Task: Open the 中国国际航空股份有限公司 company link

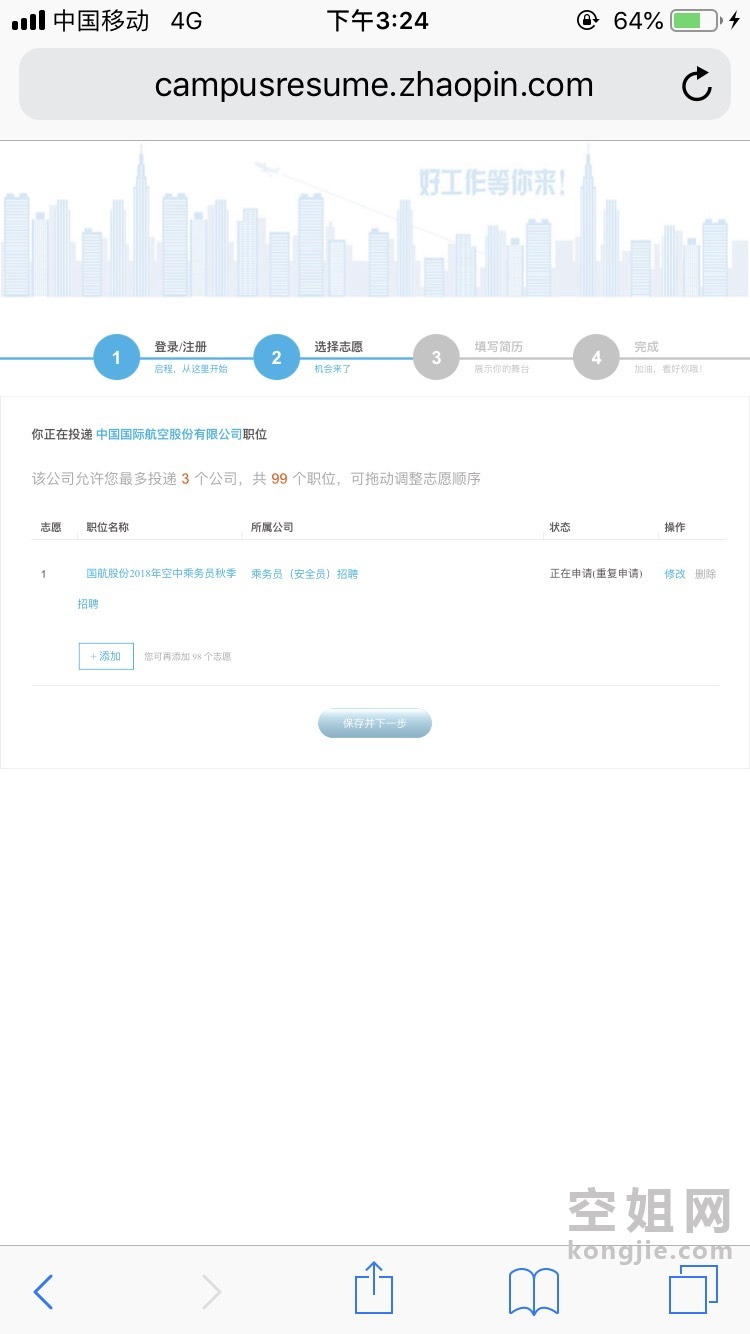Action: pyautogui.click(x=169, y=435)
